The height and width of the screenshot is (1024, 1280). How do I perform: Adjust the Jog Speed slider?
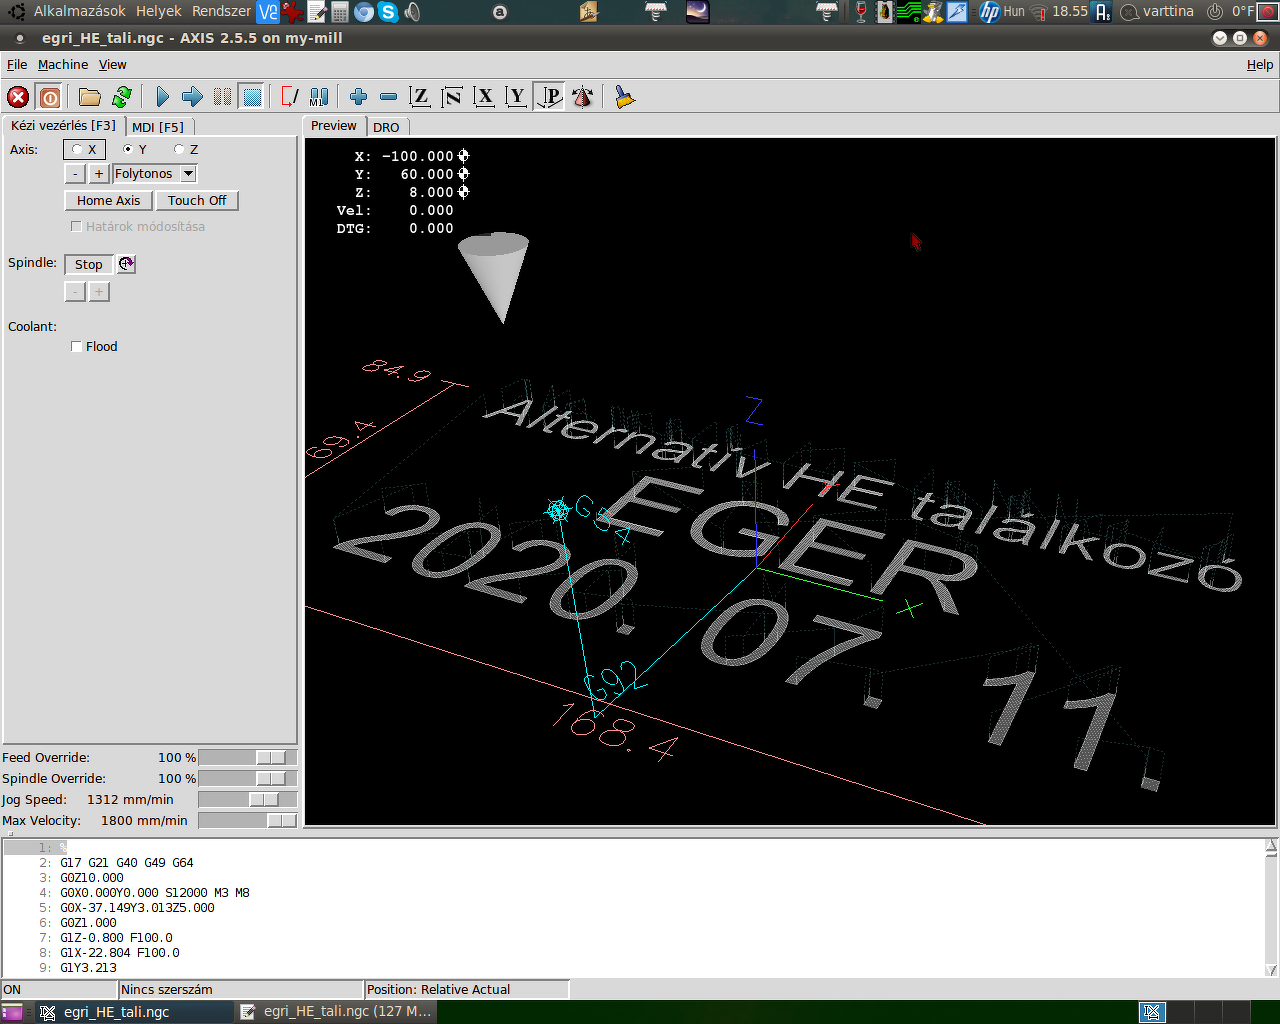tap(248, 800)
